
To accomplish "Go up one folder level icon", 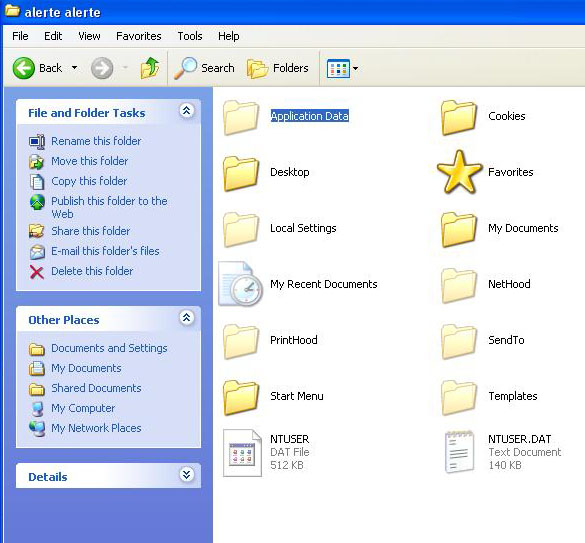I will (x=150, y=68).
